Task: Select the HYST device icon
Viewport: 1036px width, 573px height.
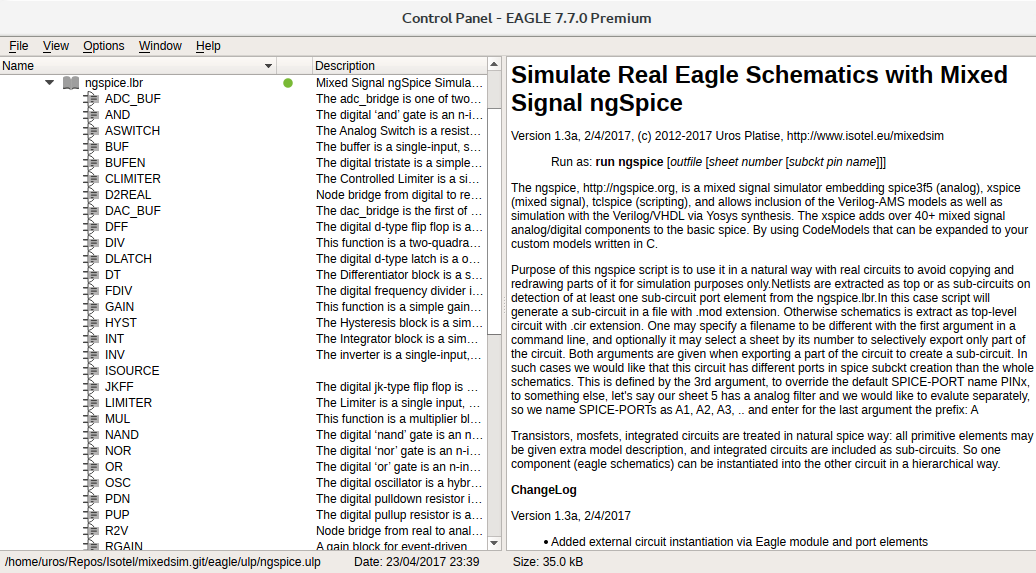Action: point(91,323)
